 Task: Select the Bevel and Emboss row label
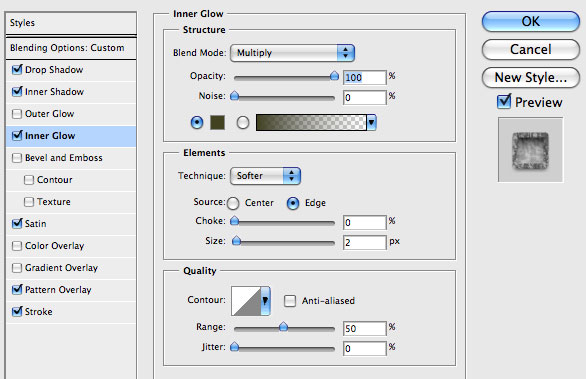click(x=64, y=158)
